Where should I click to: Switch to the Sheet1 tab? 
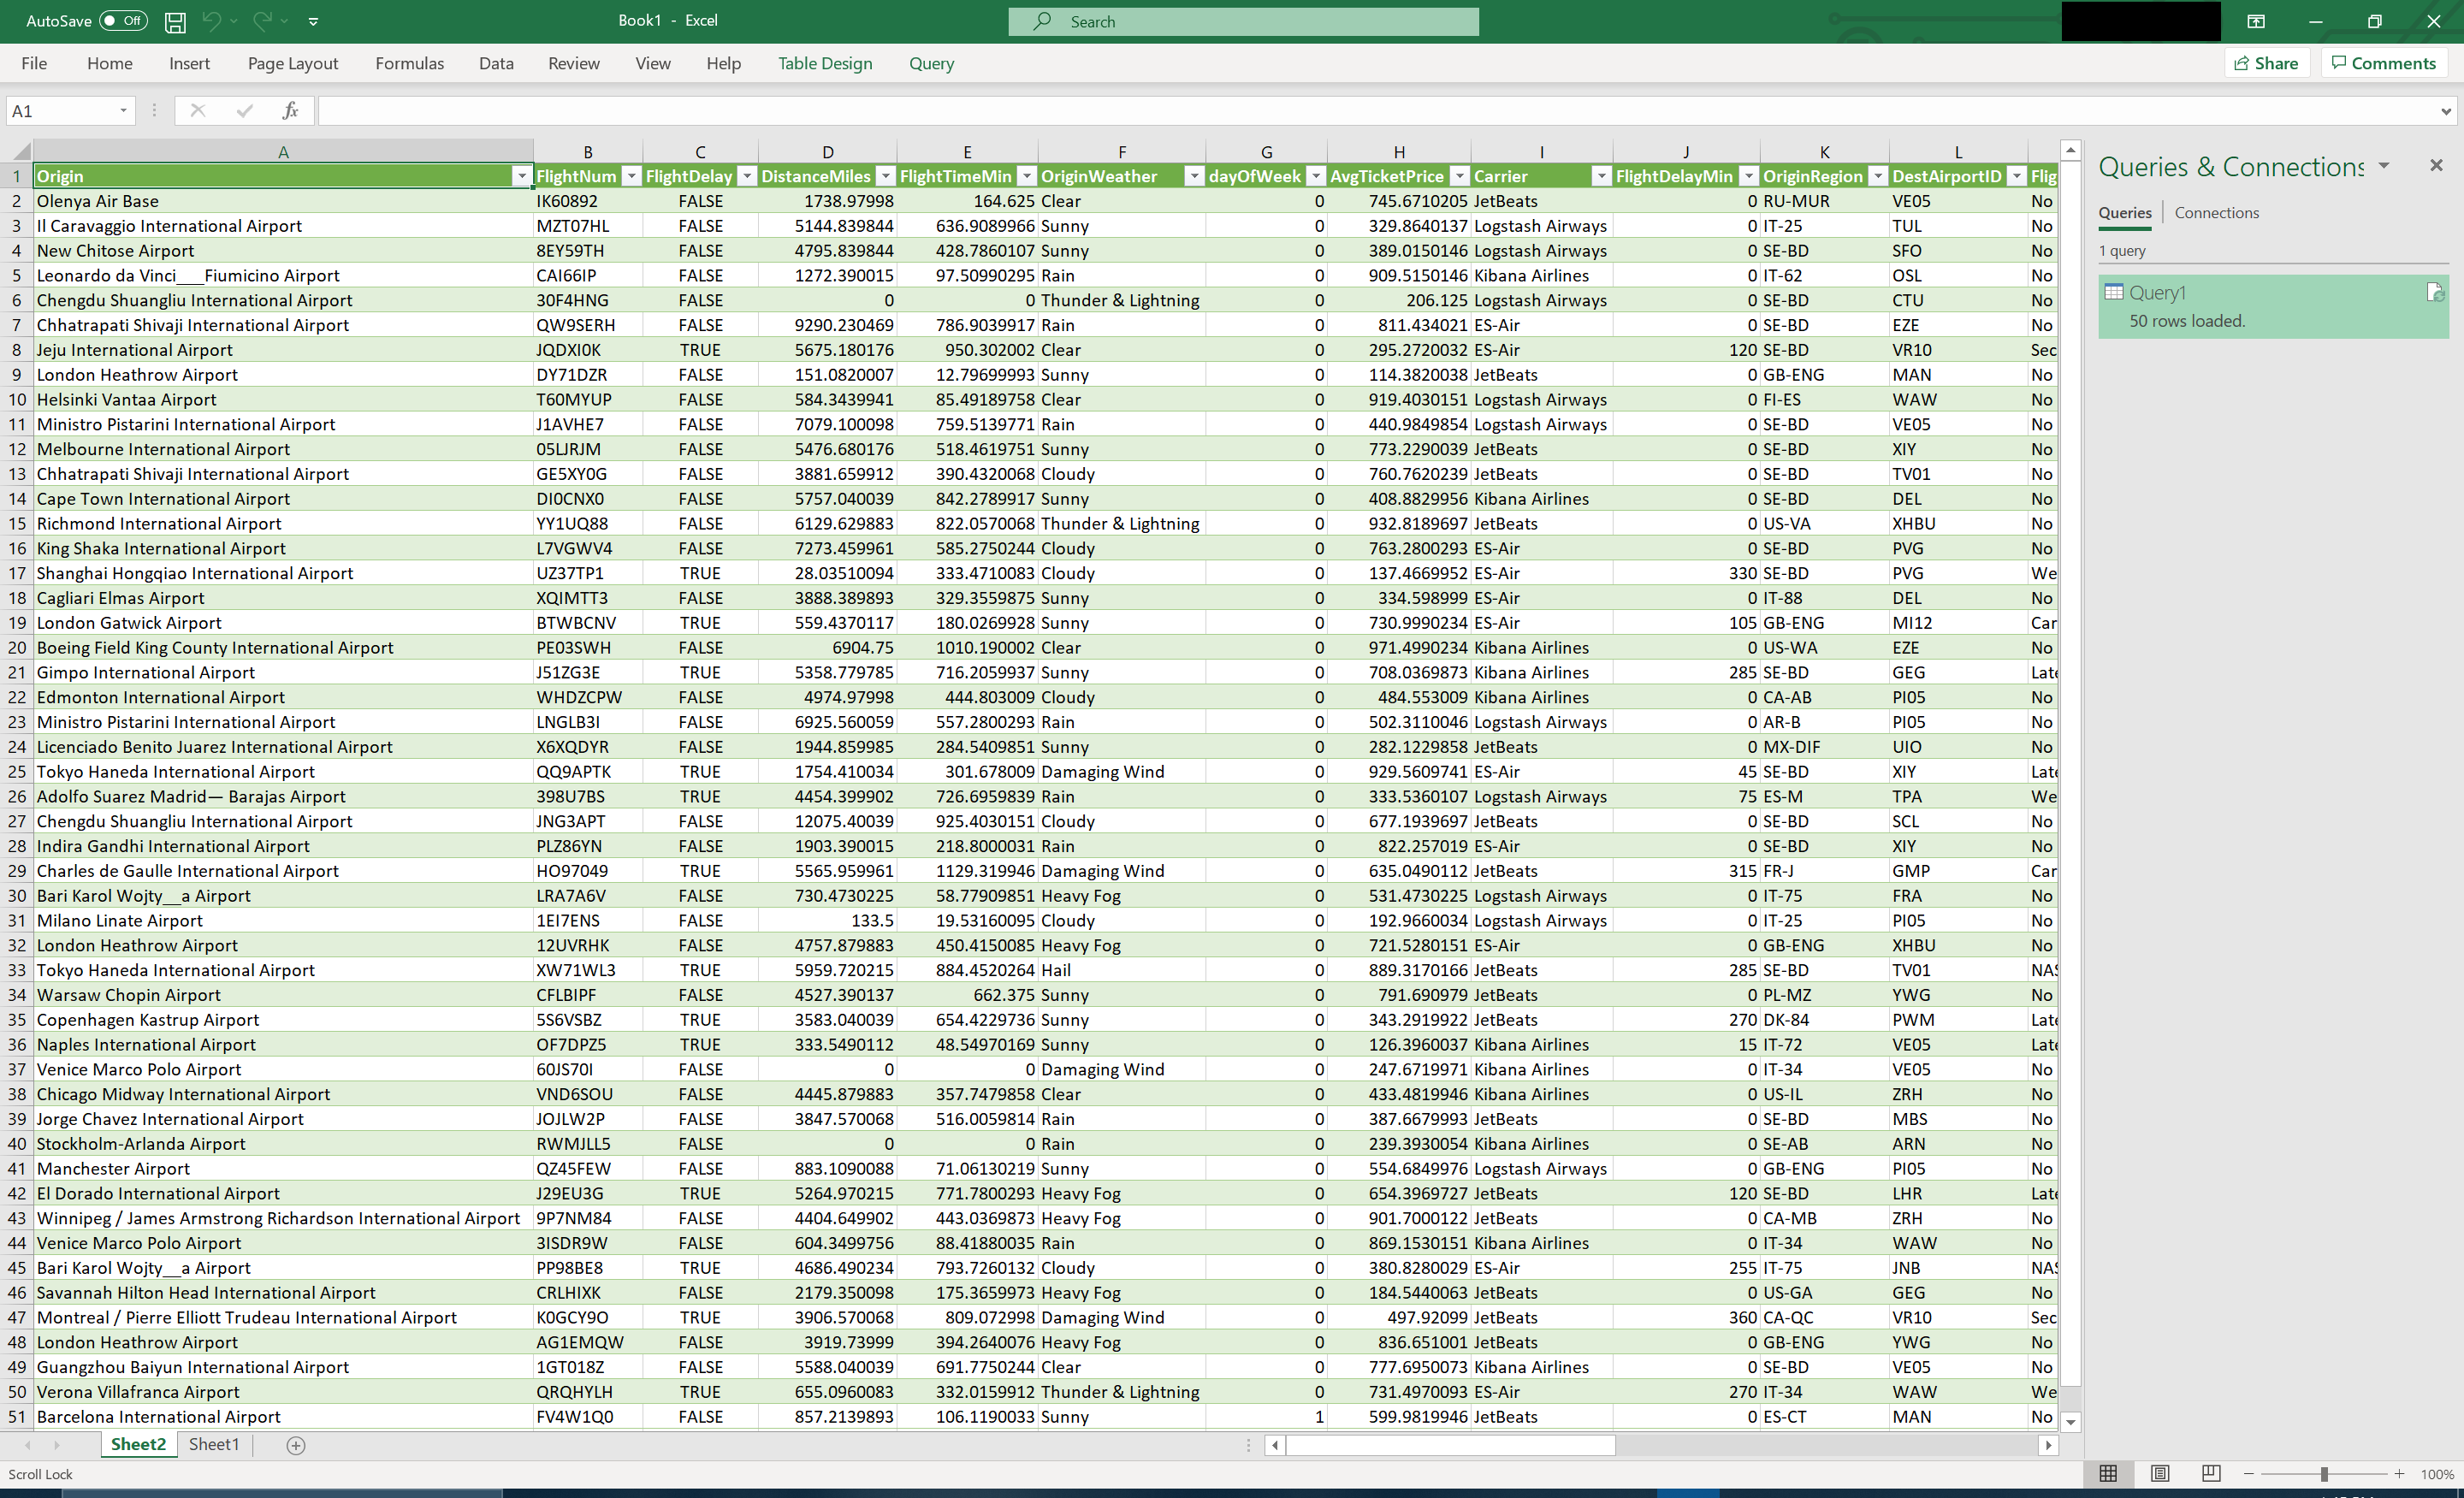(x=214, y=1444)
